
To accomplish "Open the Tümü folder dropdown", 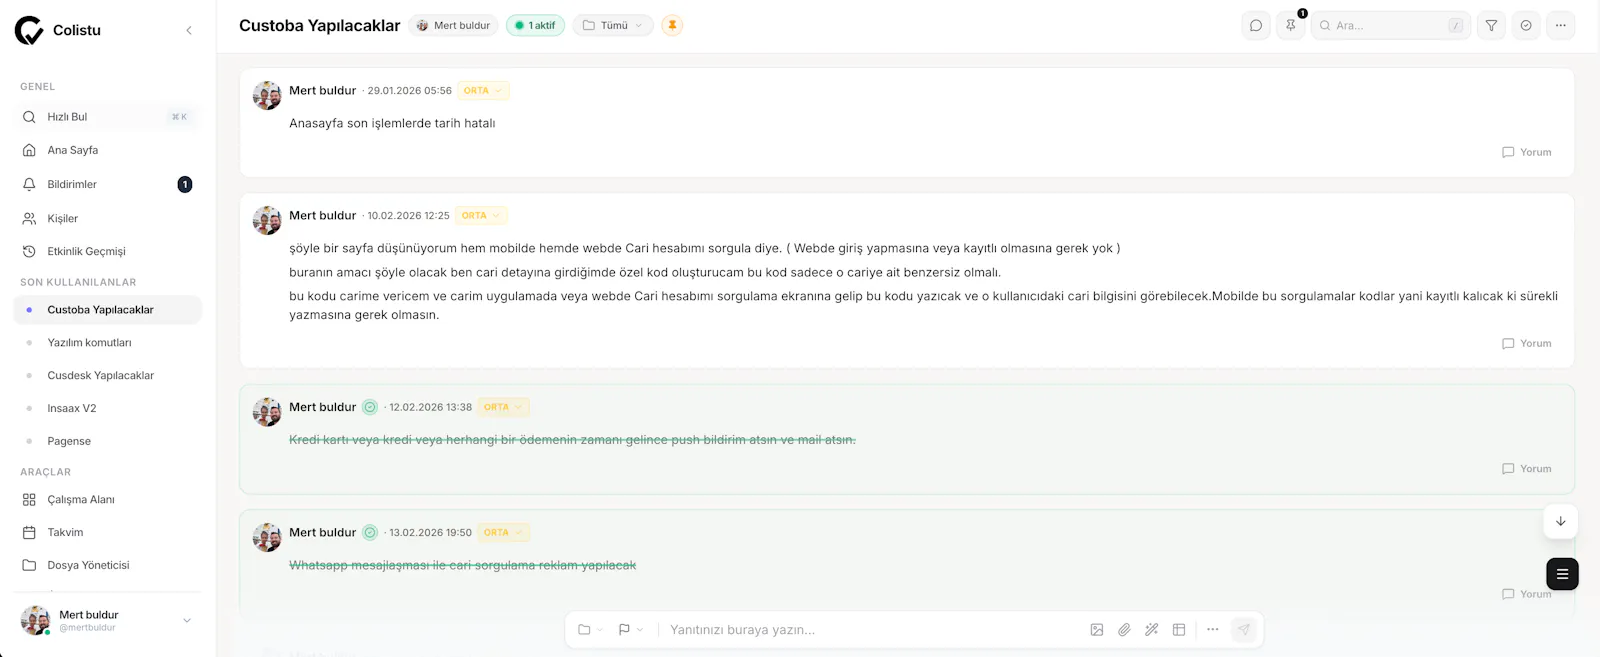I will tap(613, 25).
